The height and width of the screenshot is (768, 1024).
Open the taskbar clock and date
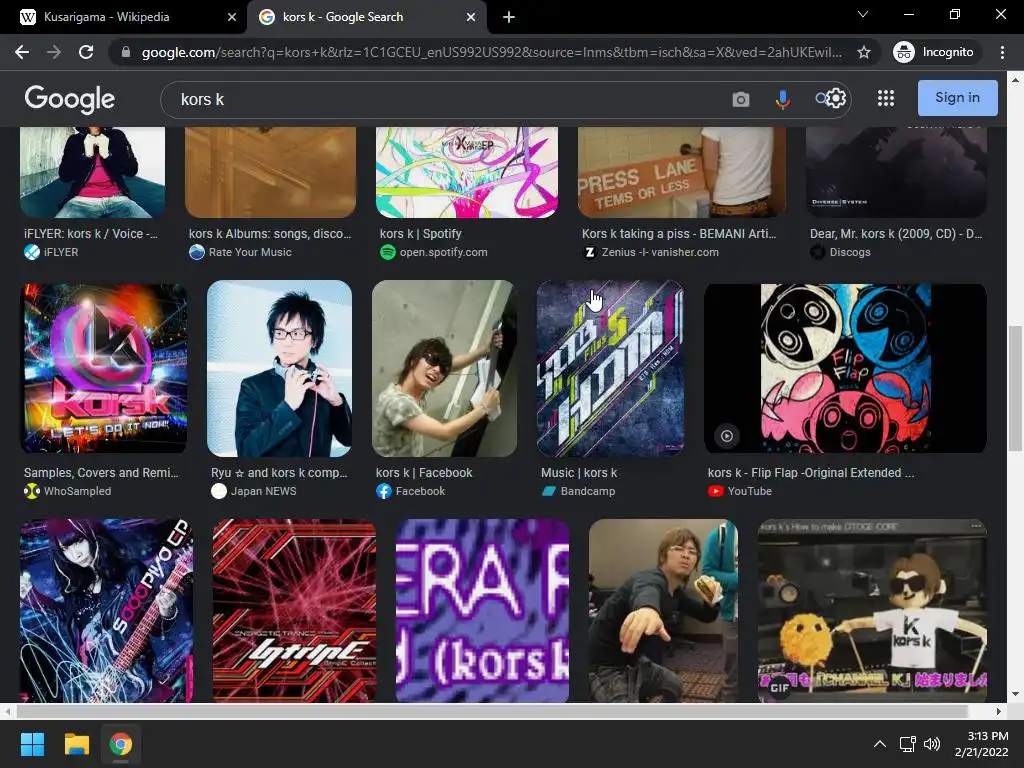(x=982, y=744)
